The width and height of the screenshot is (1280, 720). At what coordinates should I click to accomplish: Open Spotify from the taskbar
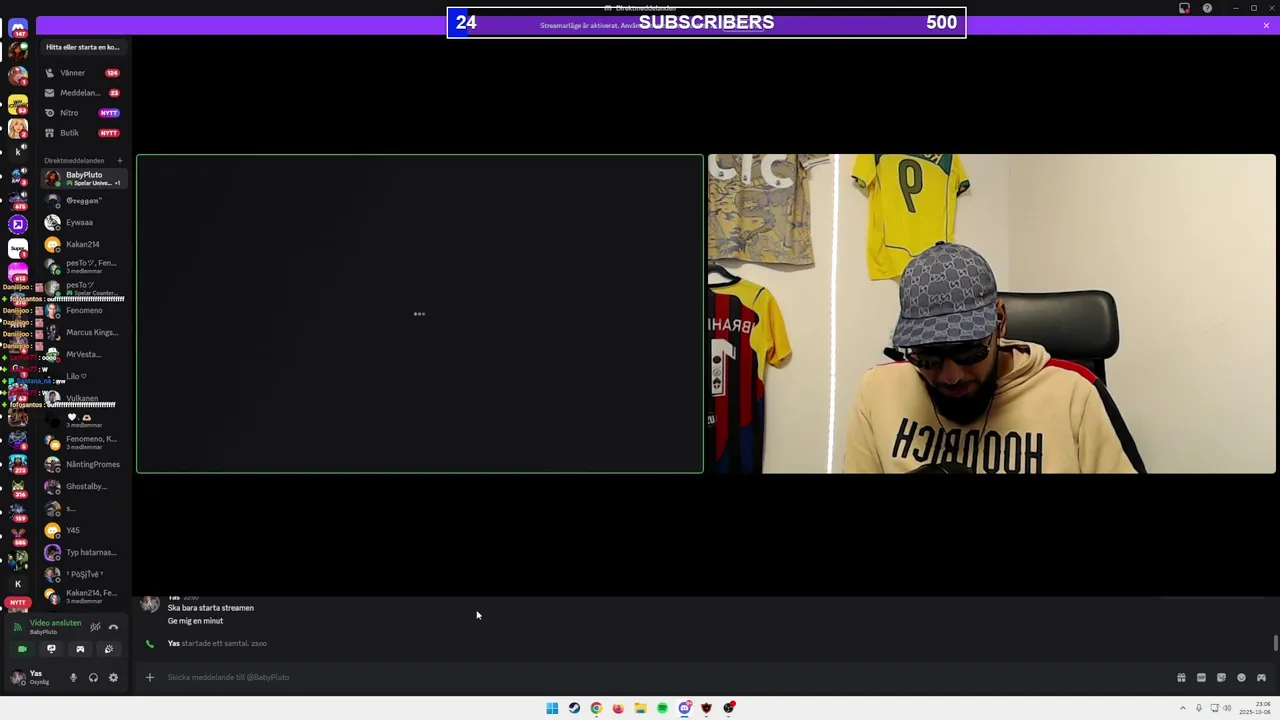coord(662,708)
